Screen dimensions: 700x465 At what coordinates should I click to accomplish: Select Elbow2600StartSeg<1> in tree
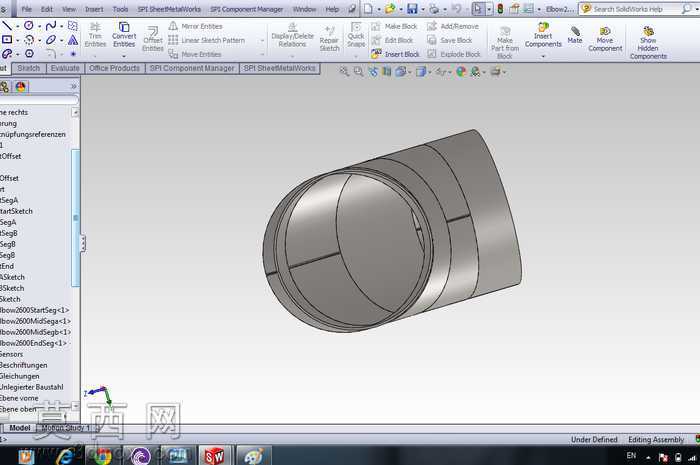click(35, 310)
